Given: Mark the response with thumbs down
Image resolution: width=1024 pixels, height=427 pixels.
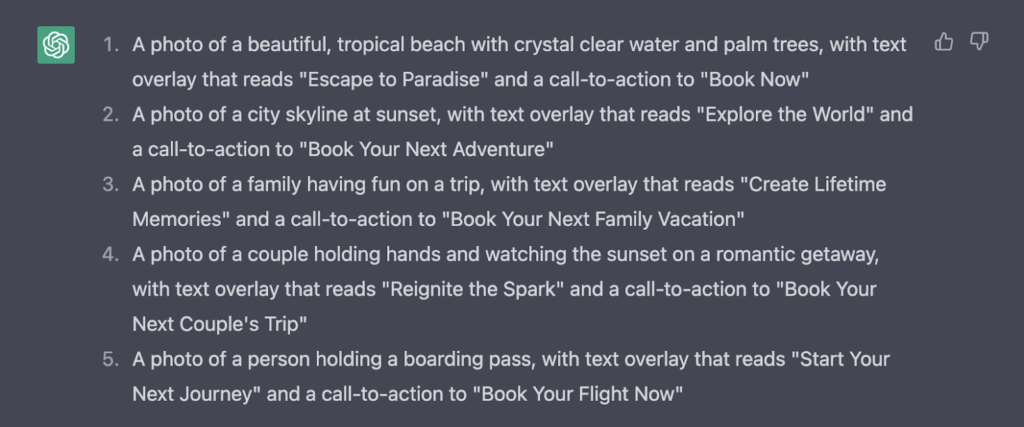Looking at the screenshot, I should coord(979,42).
